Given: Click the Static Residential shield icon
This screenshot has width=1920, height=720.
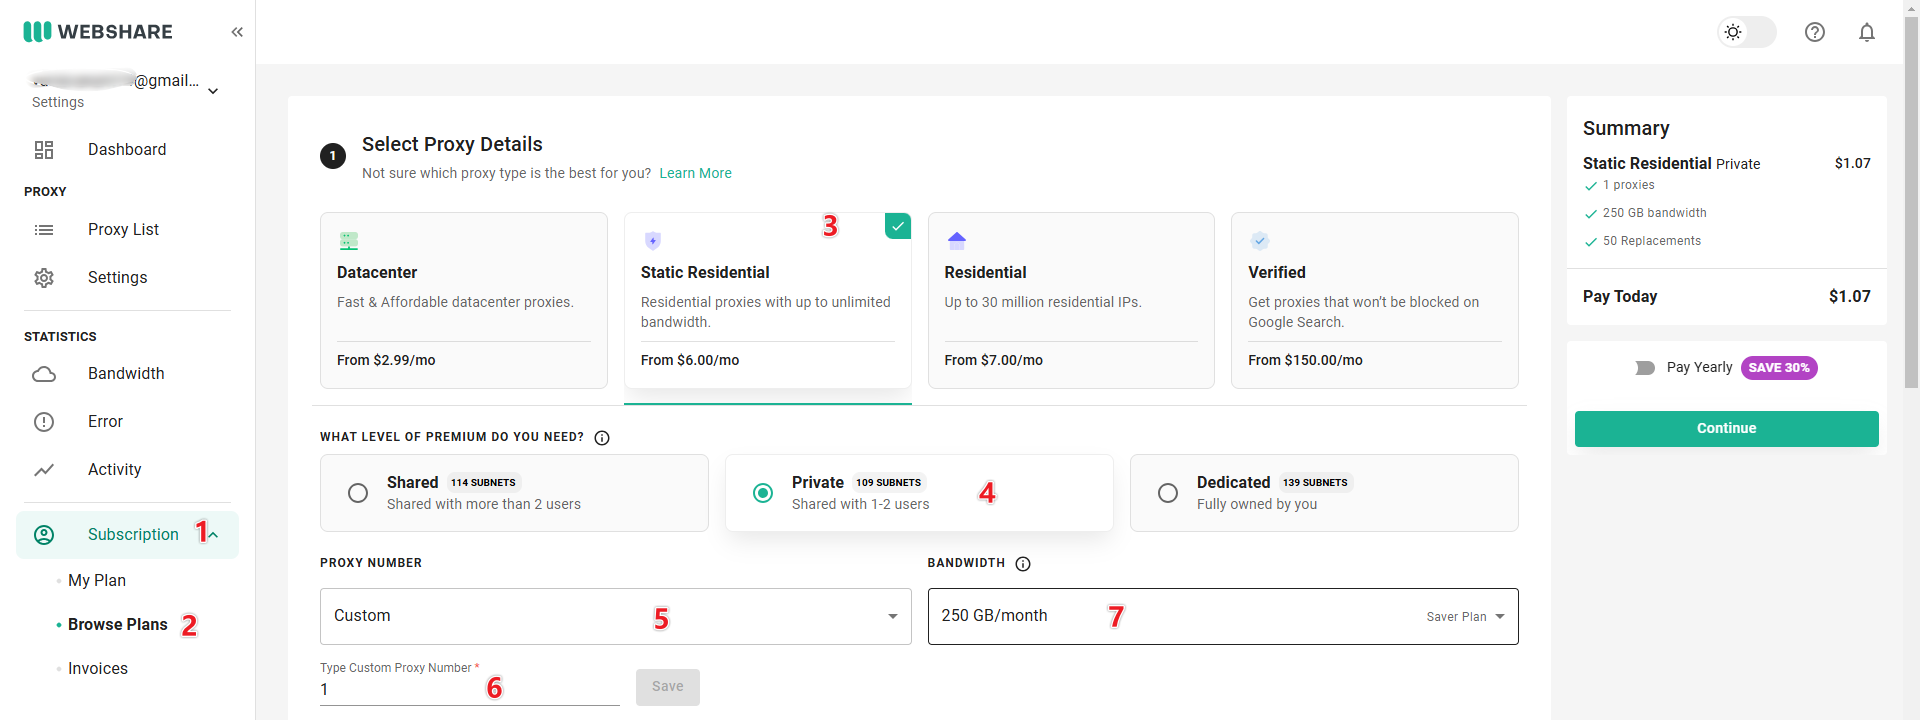Looking at the screenshot, I should (x=653, y=241).
